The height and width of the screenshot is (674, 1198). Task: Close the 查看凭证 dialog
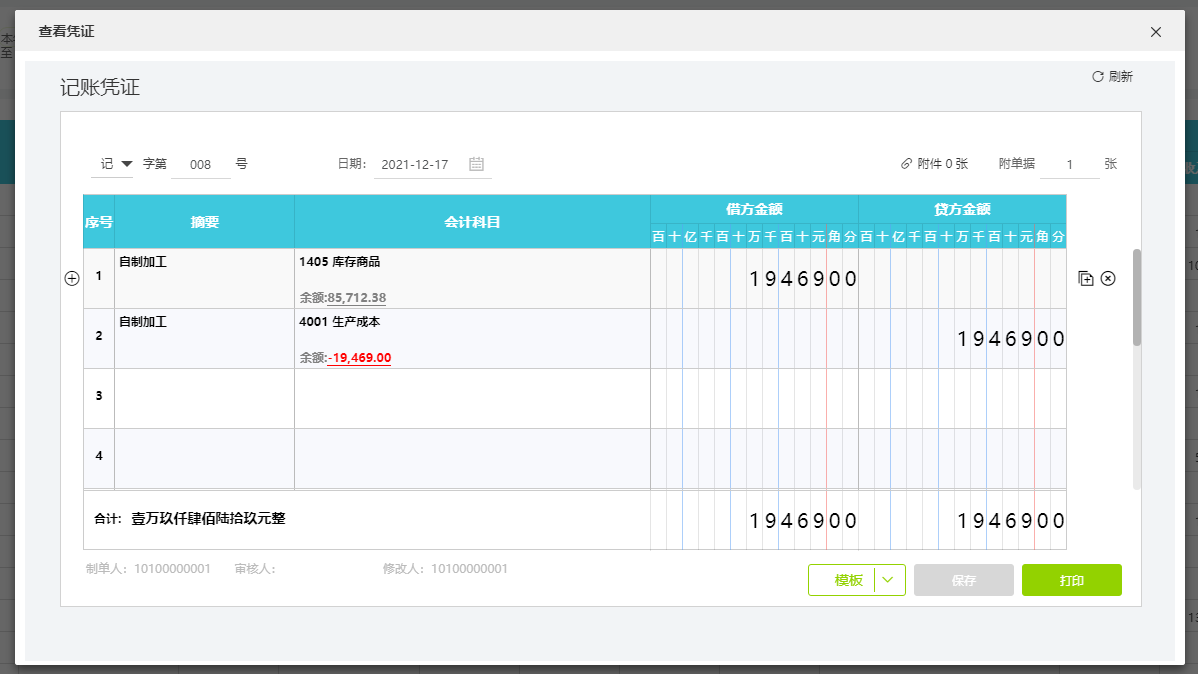tap(1156, 32)
